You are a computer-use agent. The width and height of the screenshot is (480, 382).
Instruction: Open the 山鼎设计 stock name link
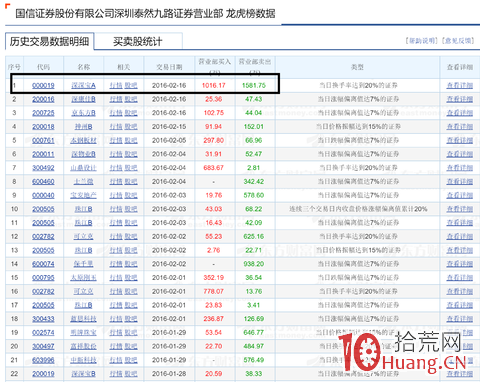tap(83, 168)
